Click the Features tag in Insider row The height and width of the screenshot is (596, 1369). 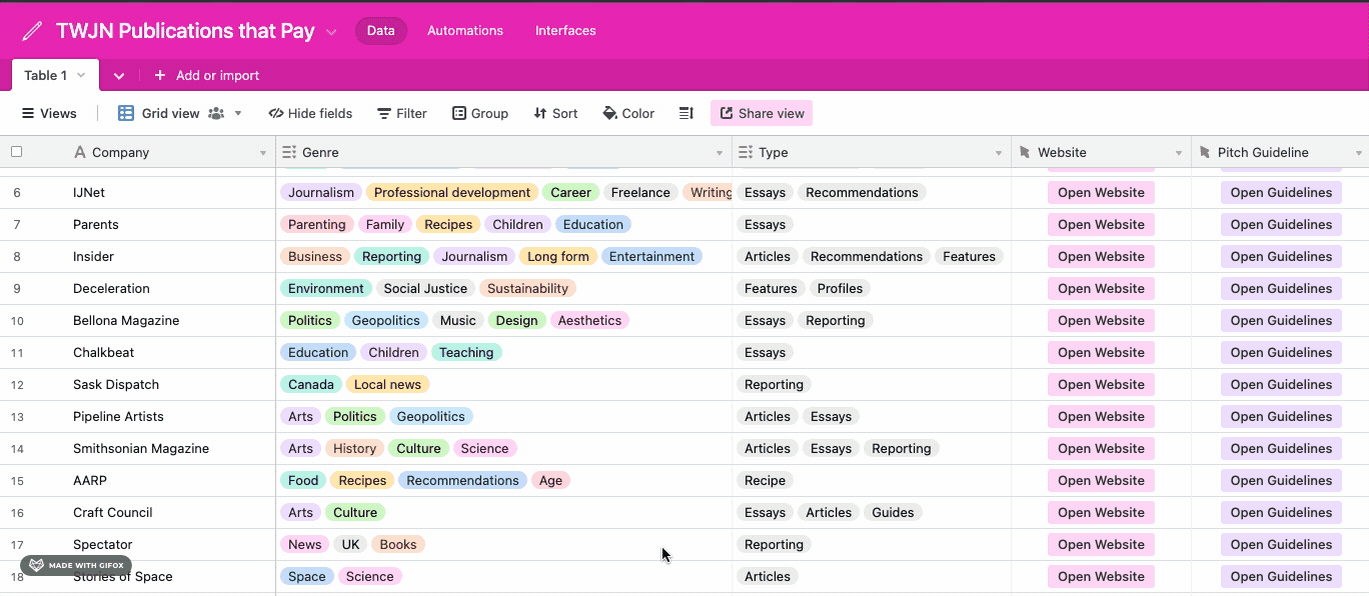coord(969,256)
